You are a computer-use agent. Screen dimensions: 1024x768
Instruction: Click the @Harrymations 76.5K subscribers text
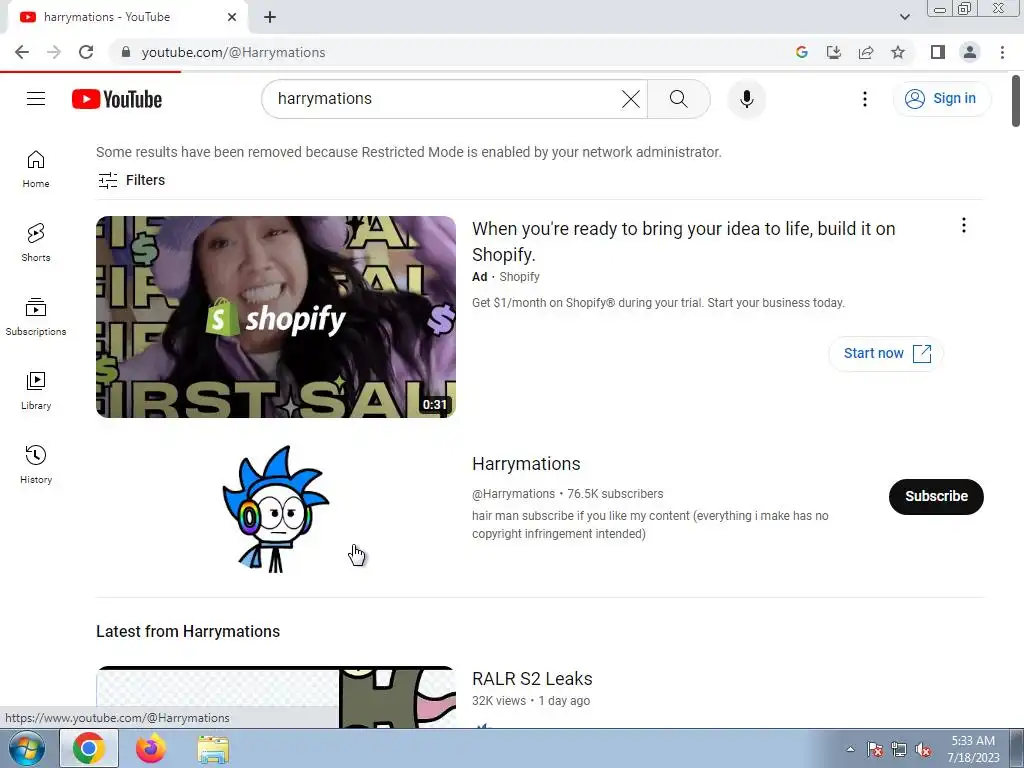pyautogui.click(x=568, y=494)
